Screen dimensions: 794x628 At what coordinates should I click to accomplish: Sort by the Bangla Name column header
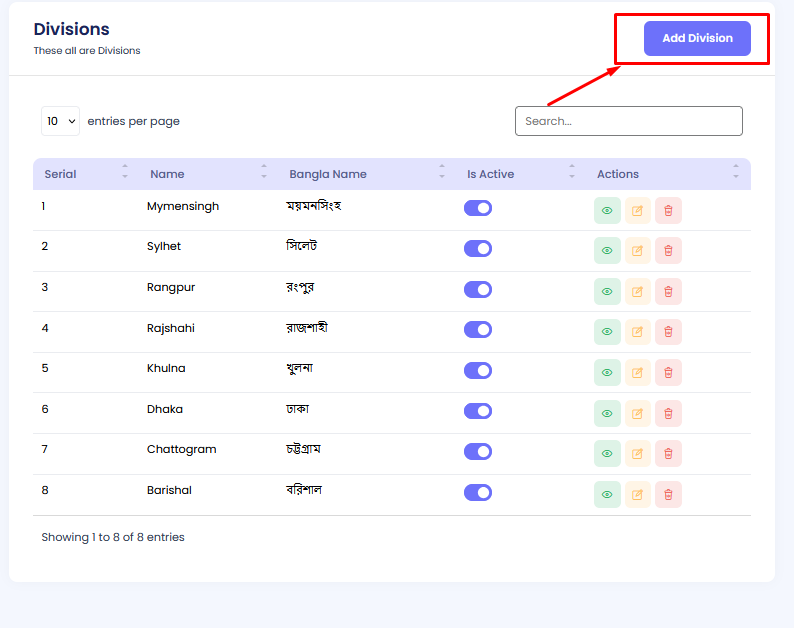[x=328, y=174]
